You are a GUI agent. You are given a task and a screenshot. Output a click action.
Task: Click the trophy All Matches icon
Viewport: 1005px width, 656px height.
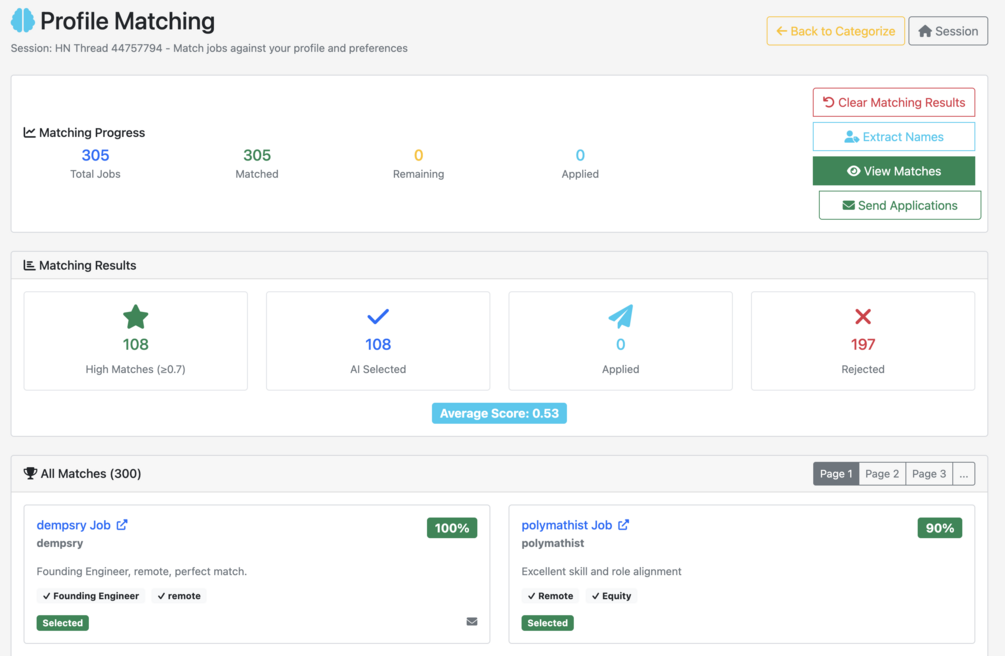[x=30, y=473]
